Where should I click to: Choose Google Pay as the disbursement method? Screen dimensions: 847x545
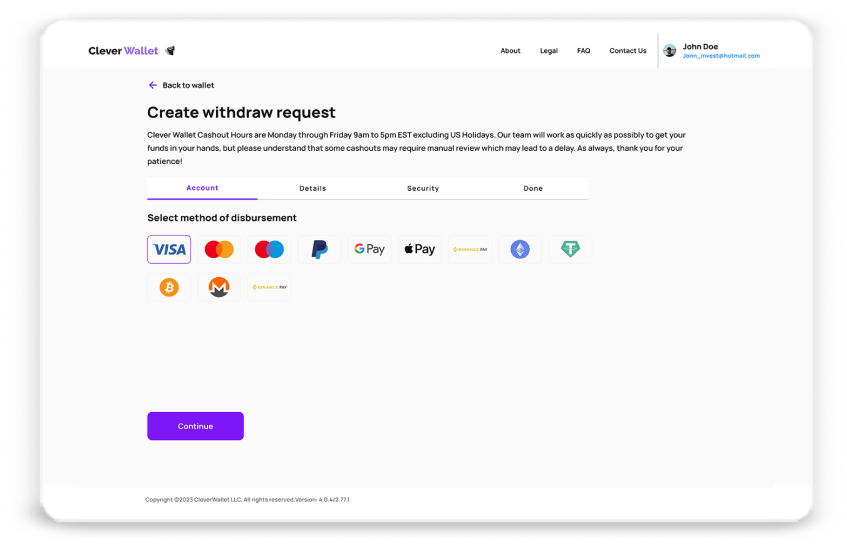coord(369,249)
